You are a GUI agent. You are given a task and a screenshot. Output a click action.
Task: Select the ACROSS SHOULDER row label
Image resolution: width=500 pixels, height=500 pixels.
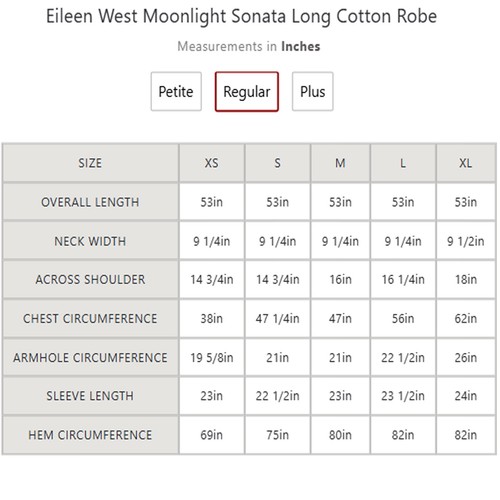coord(90,279)
